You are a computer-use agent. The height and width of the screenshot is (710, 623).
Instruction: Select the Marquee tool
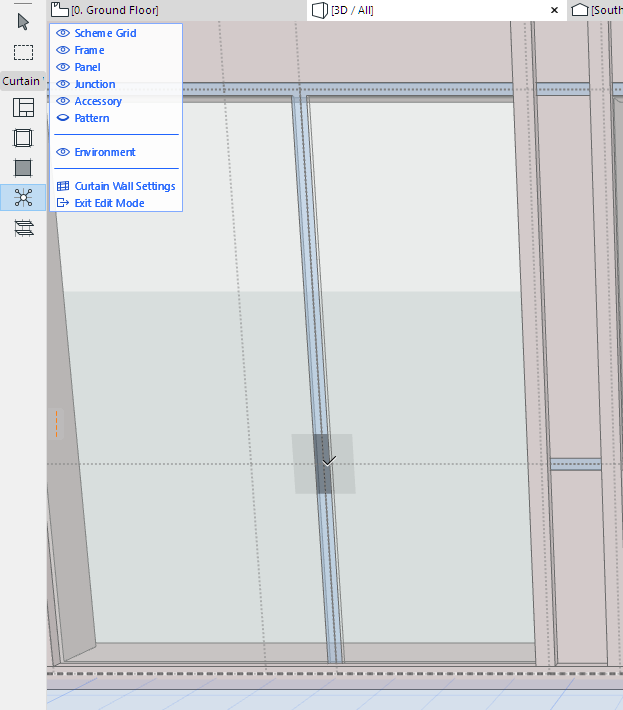pyautogui.click(x=23, y=53)
